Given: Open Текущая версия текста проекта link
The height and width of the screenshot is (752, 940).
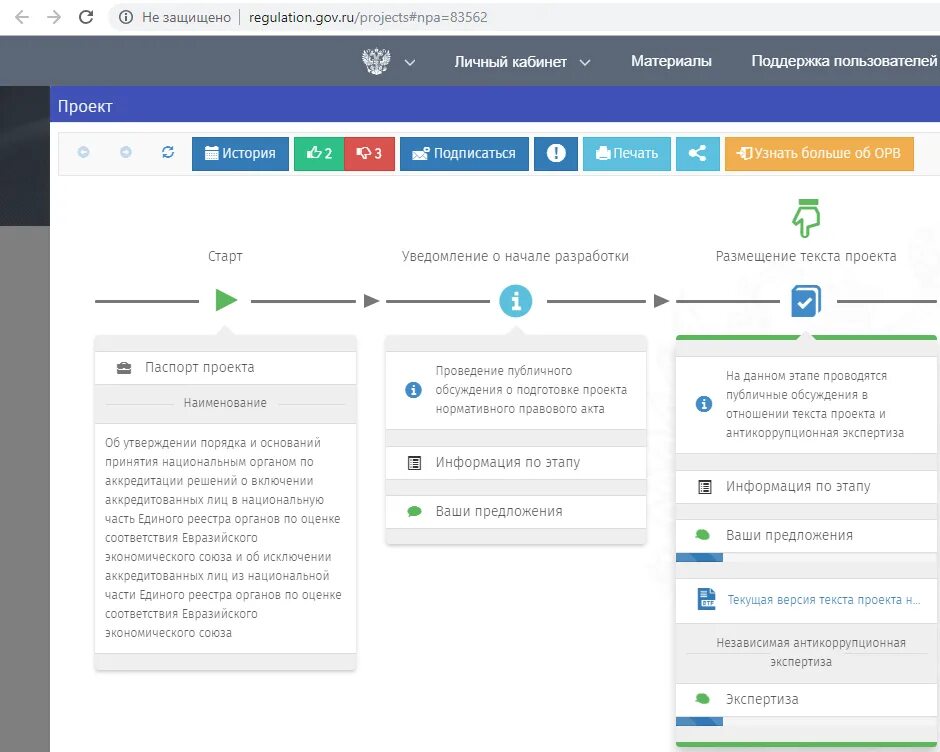Looking at the screenshot, I should click(x=824, y=600).
